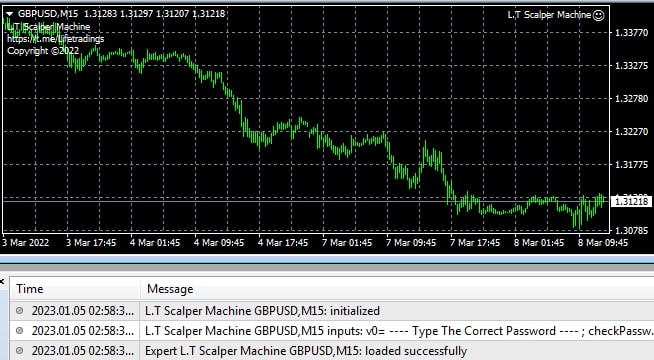654x360 pixels.
Task: Select the 'initialized' log message row
Action: coord(332,311)
